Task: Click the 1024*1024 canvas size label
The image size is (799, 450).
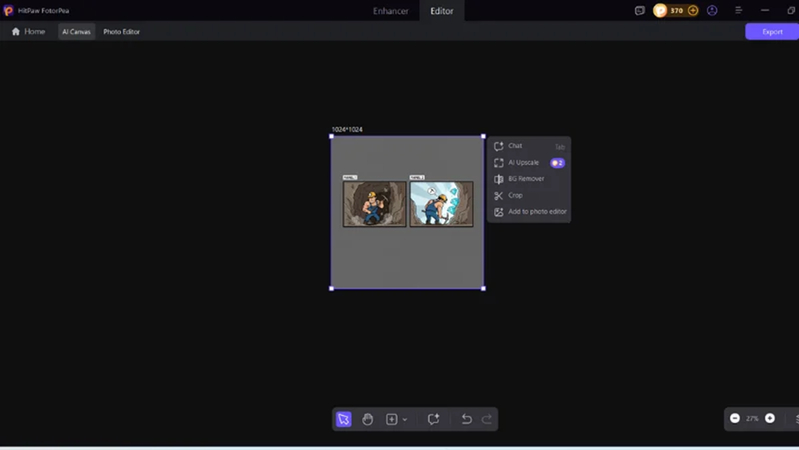Action: [x=347, y=129]
